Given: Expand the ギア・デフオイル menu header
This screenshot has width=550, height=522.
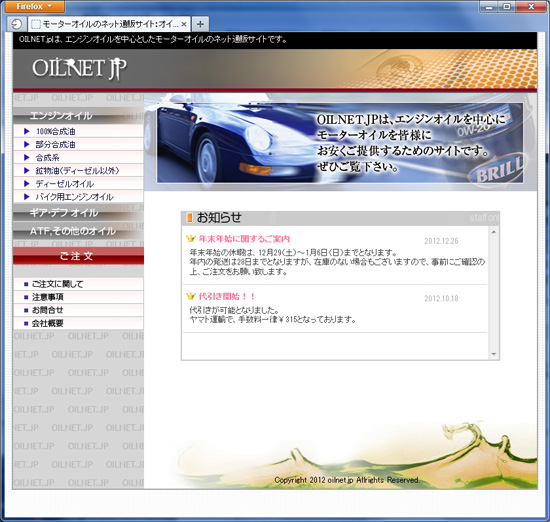Looking at the screenshot, I should coord(78,212).
